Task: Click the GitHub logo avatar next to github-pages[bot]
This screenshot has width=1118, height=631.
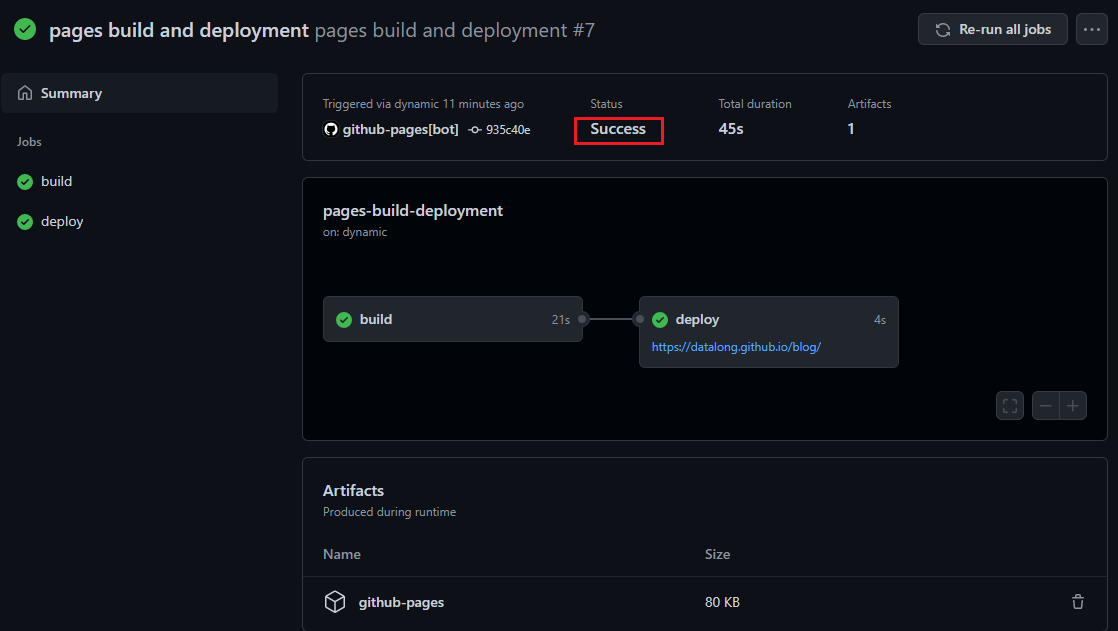Action: (x=330, y=129)
